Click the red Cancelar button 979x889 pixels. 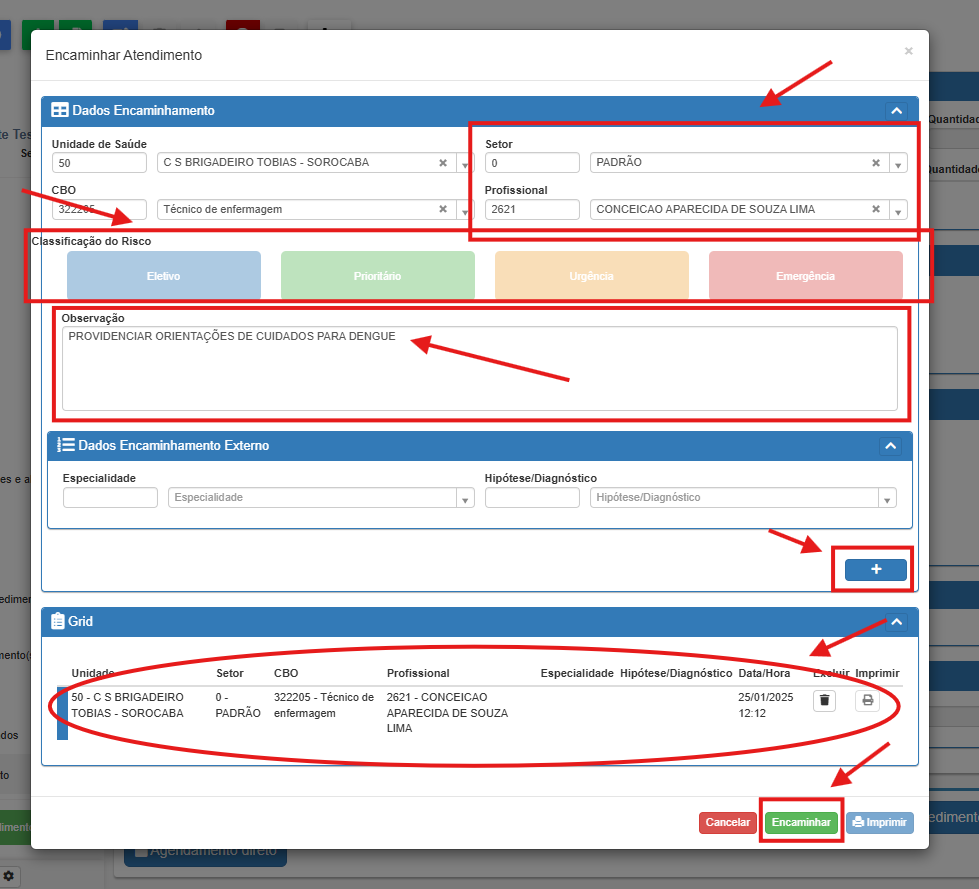click(728, 822)
